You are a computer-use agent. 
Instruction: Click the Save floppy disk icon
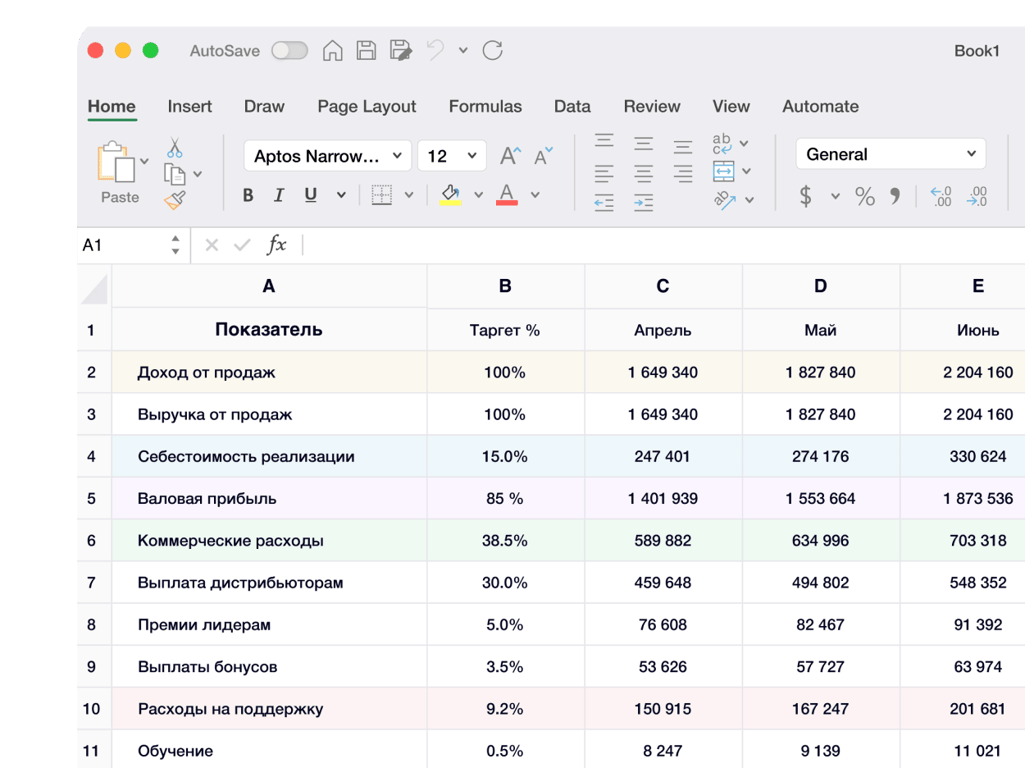tap(366, 51)
